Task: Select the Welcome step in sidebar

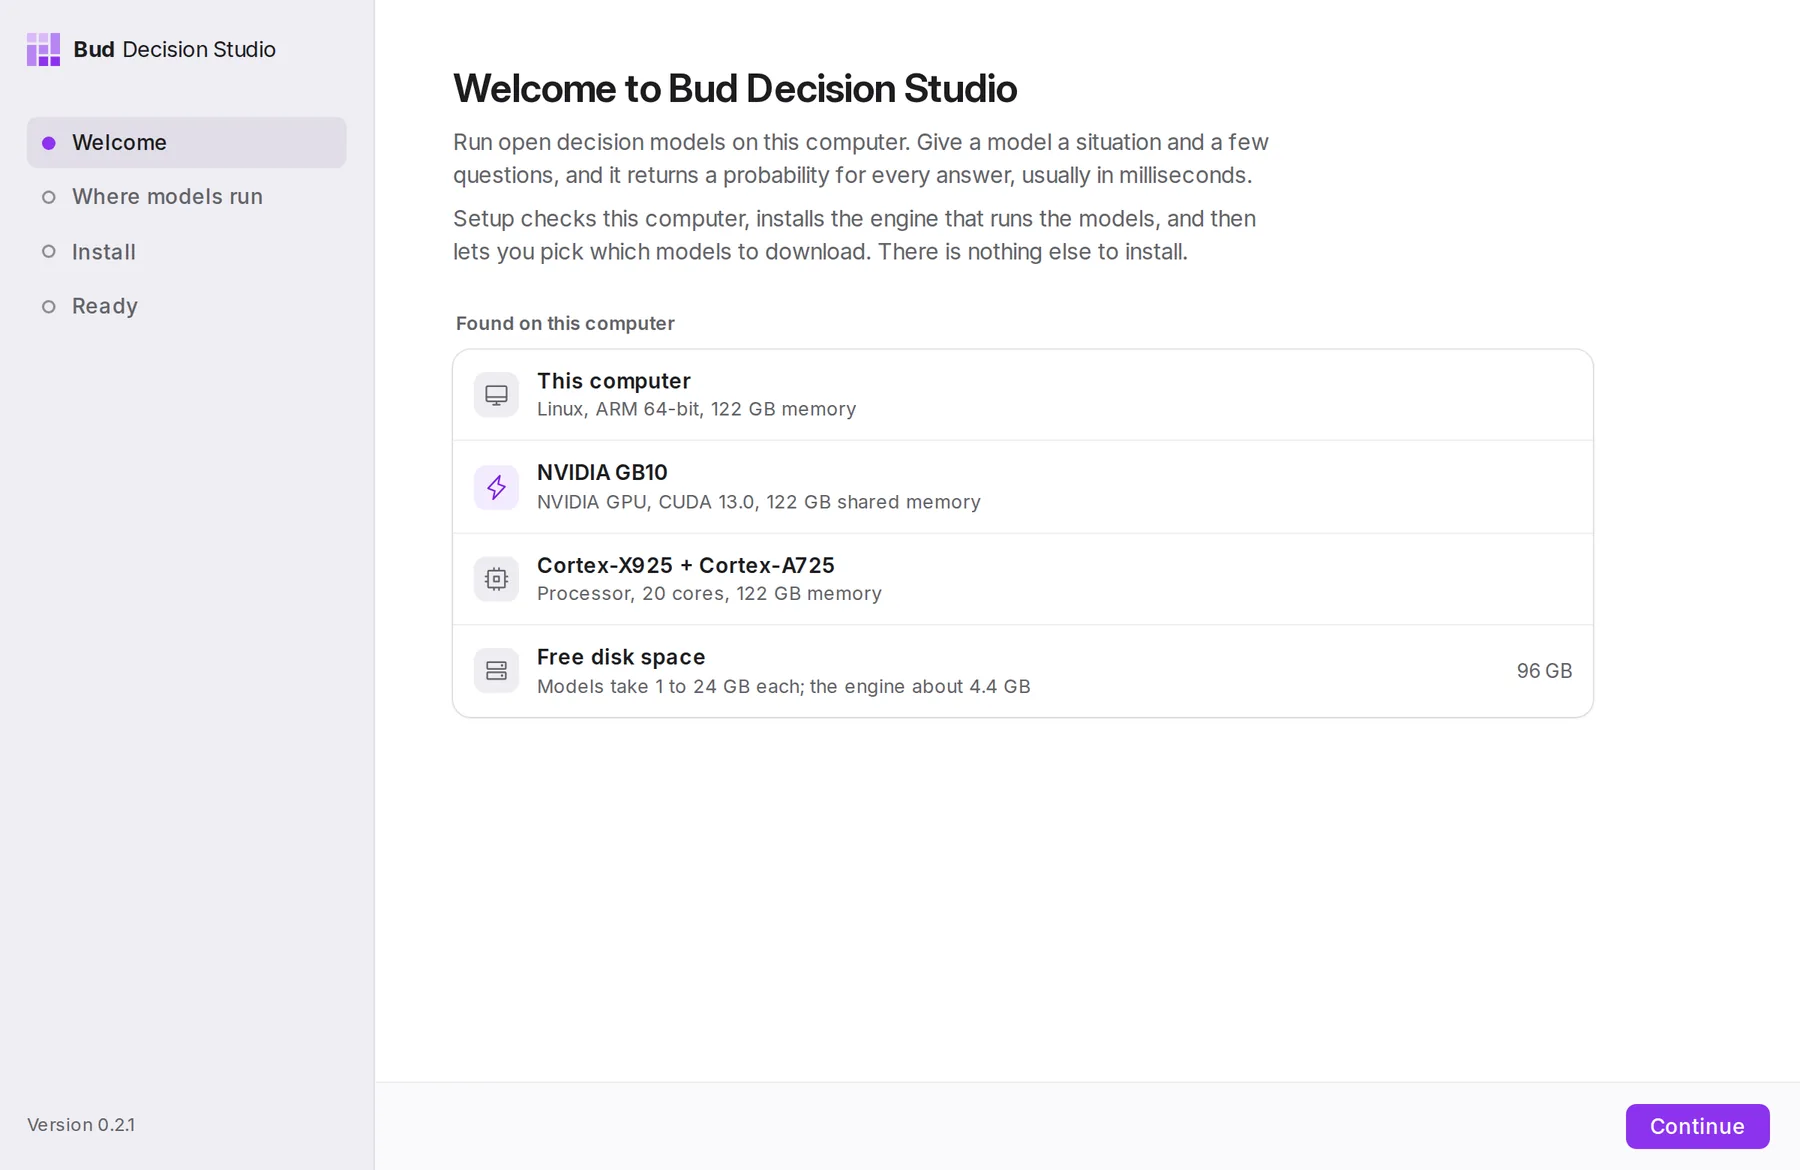Action: point(187,142)
